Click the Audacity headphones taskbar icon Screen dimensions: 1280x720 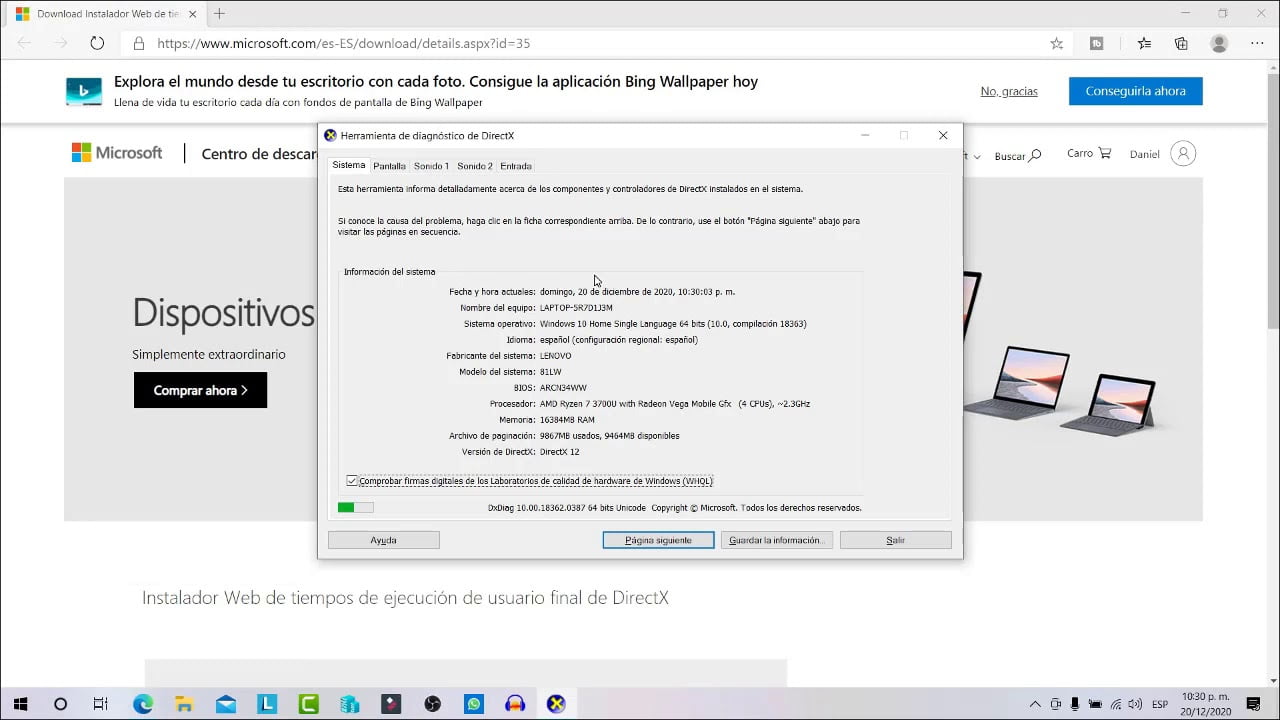pos(515,704)
